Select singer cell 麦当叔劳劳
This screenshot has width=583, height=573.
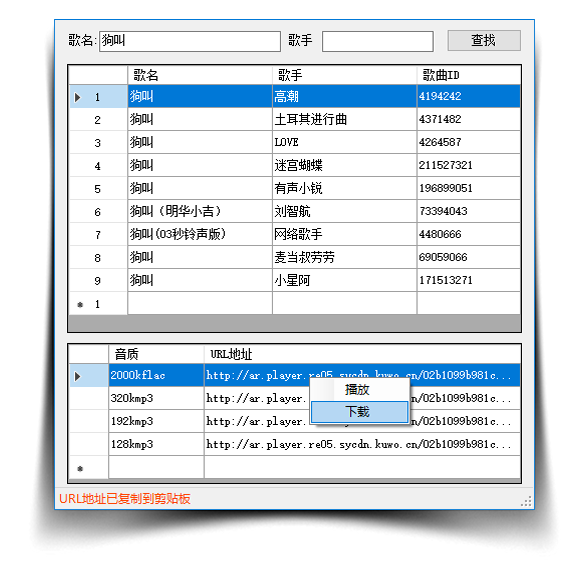pyautogui.click(x=344, y=258)
